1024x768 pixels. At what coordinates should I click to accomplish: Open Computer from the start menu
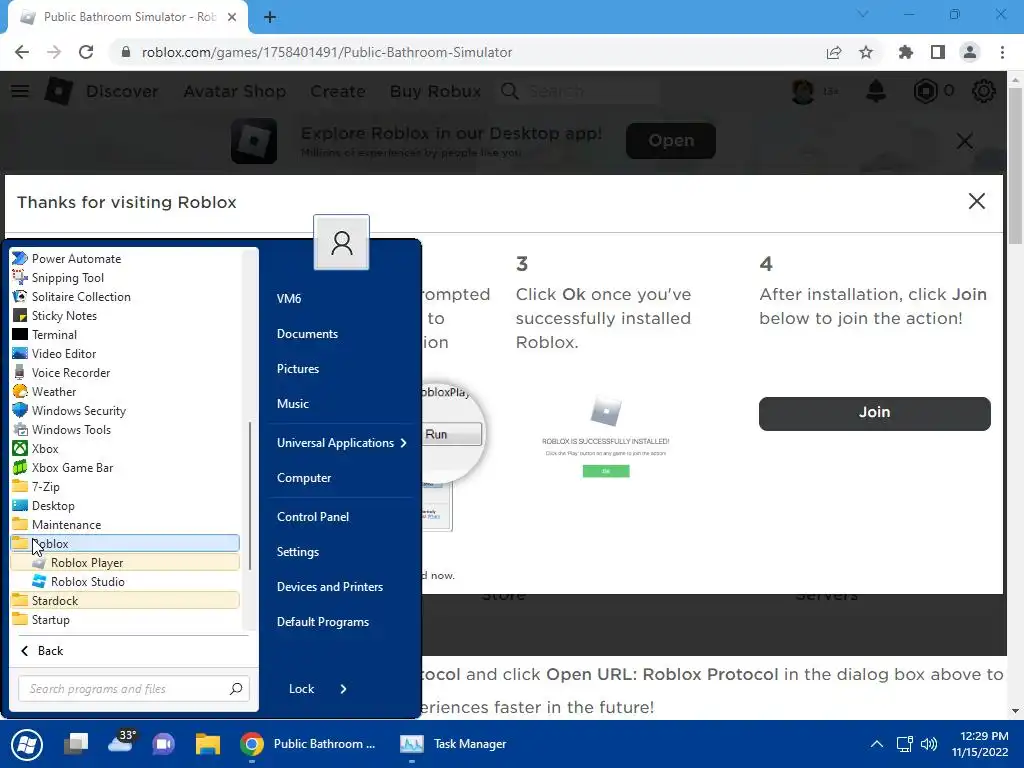(304, 477)
